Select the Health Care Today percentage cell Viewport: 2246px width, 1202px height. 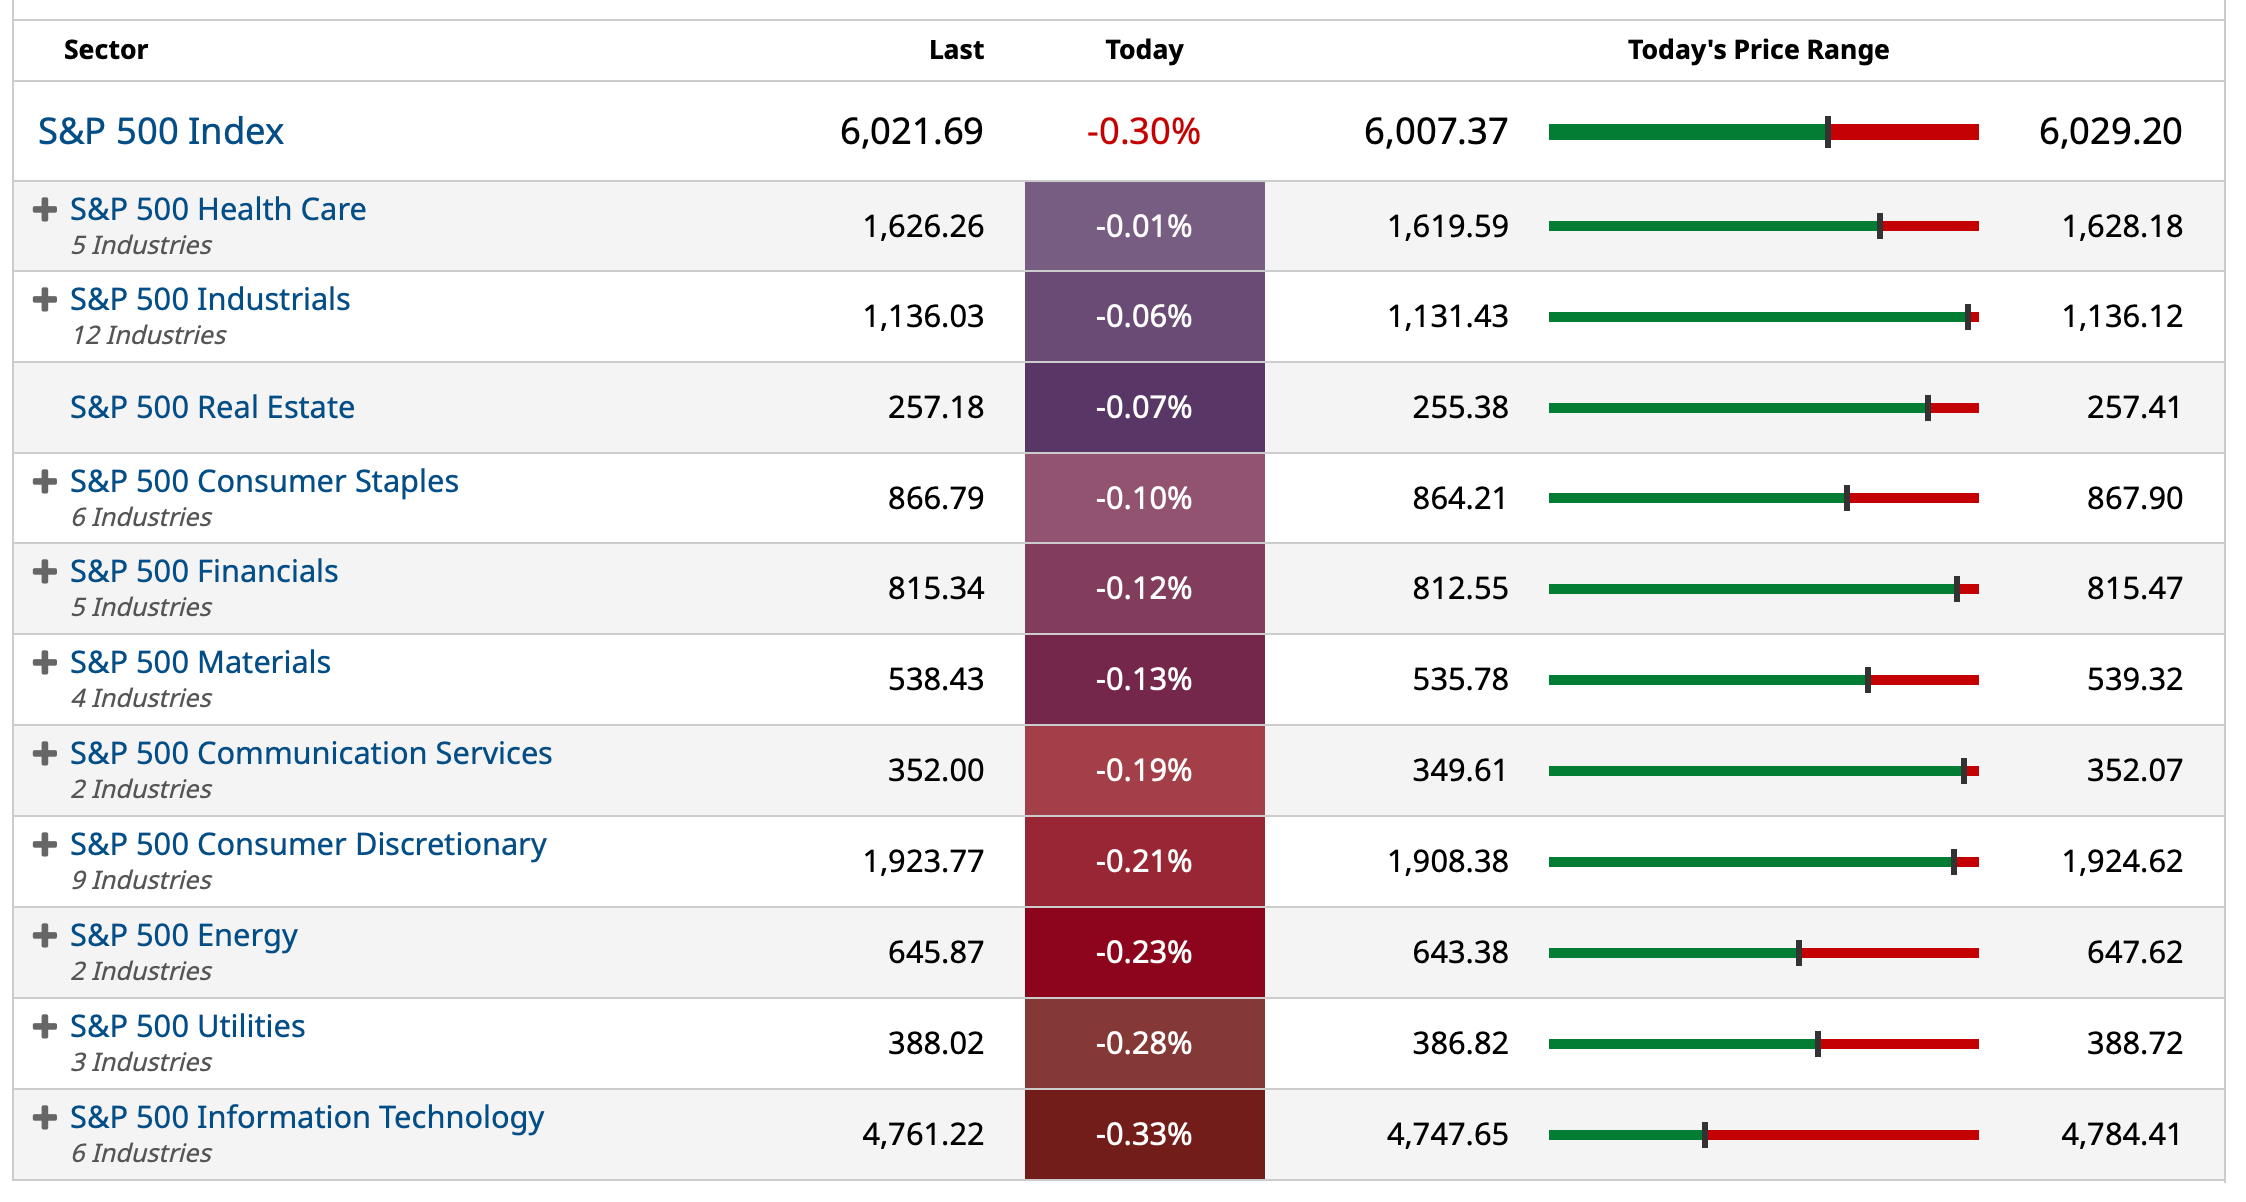click(x=1144, y=226)
